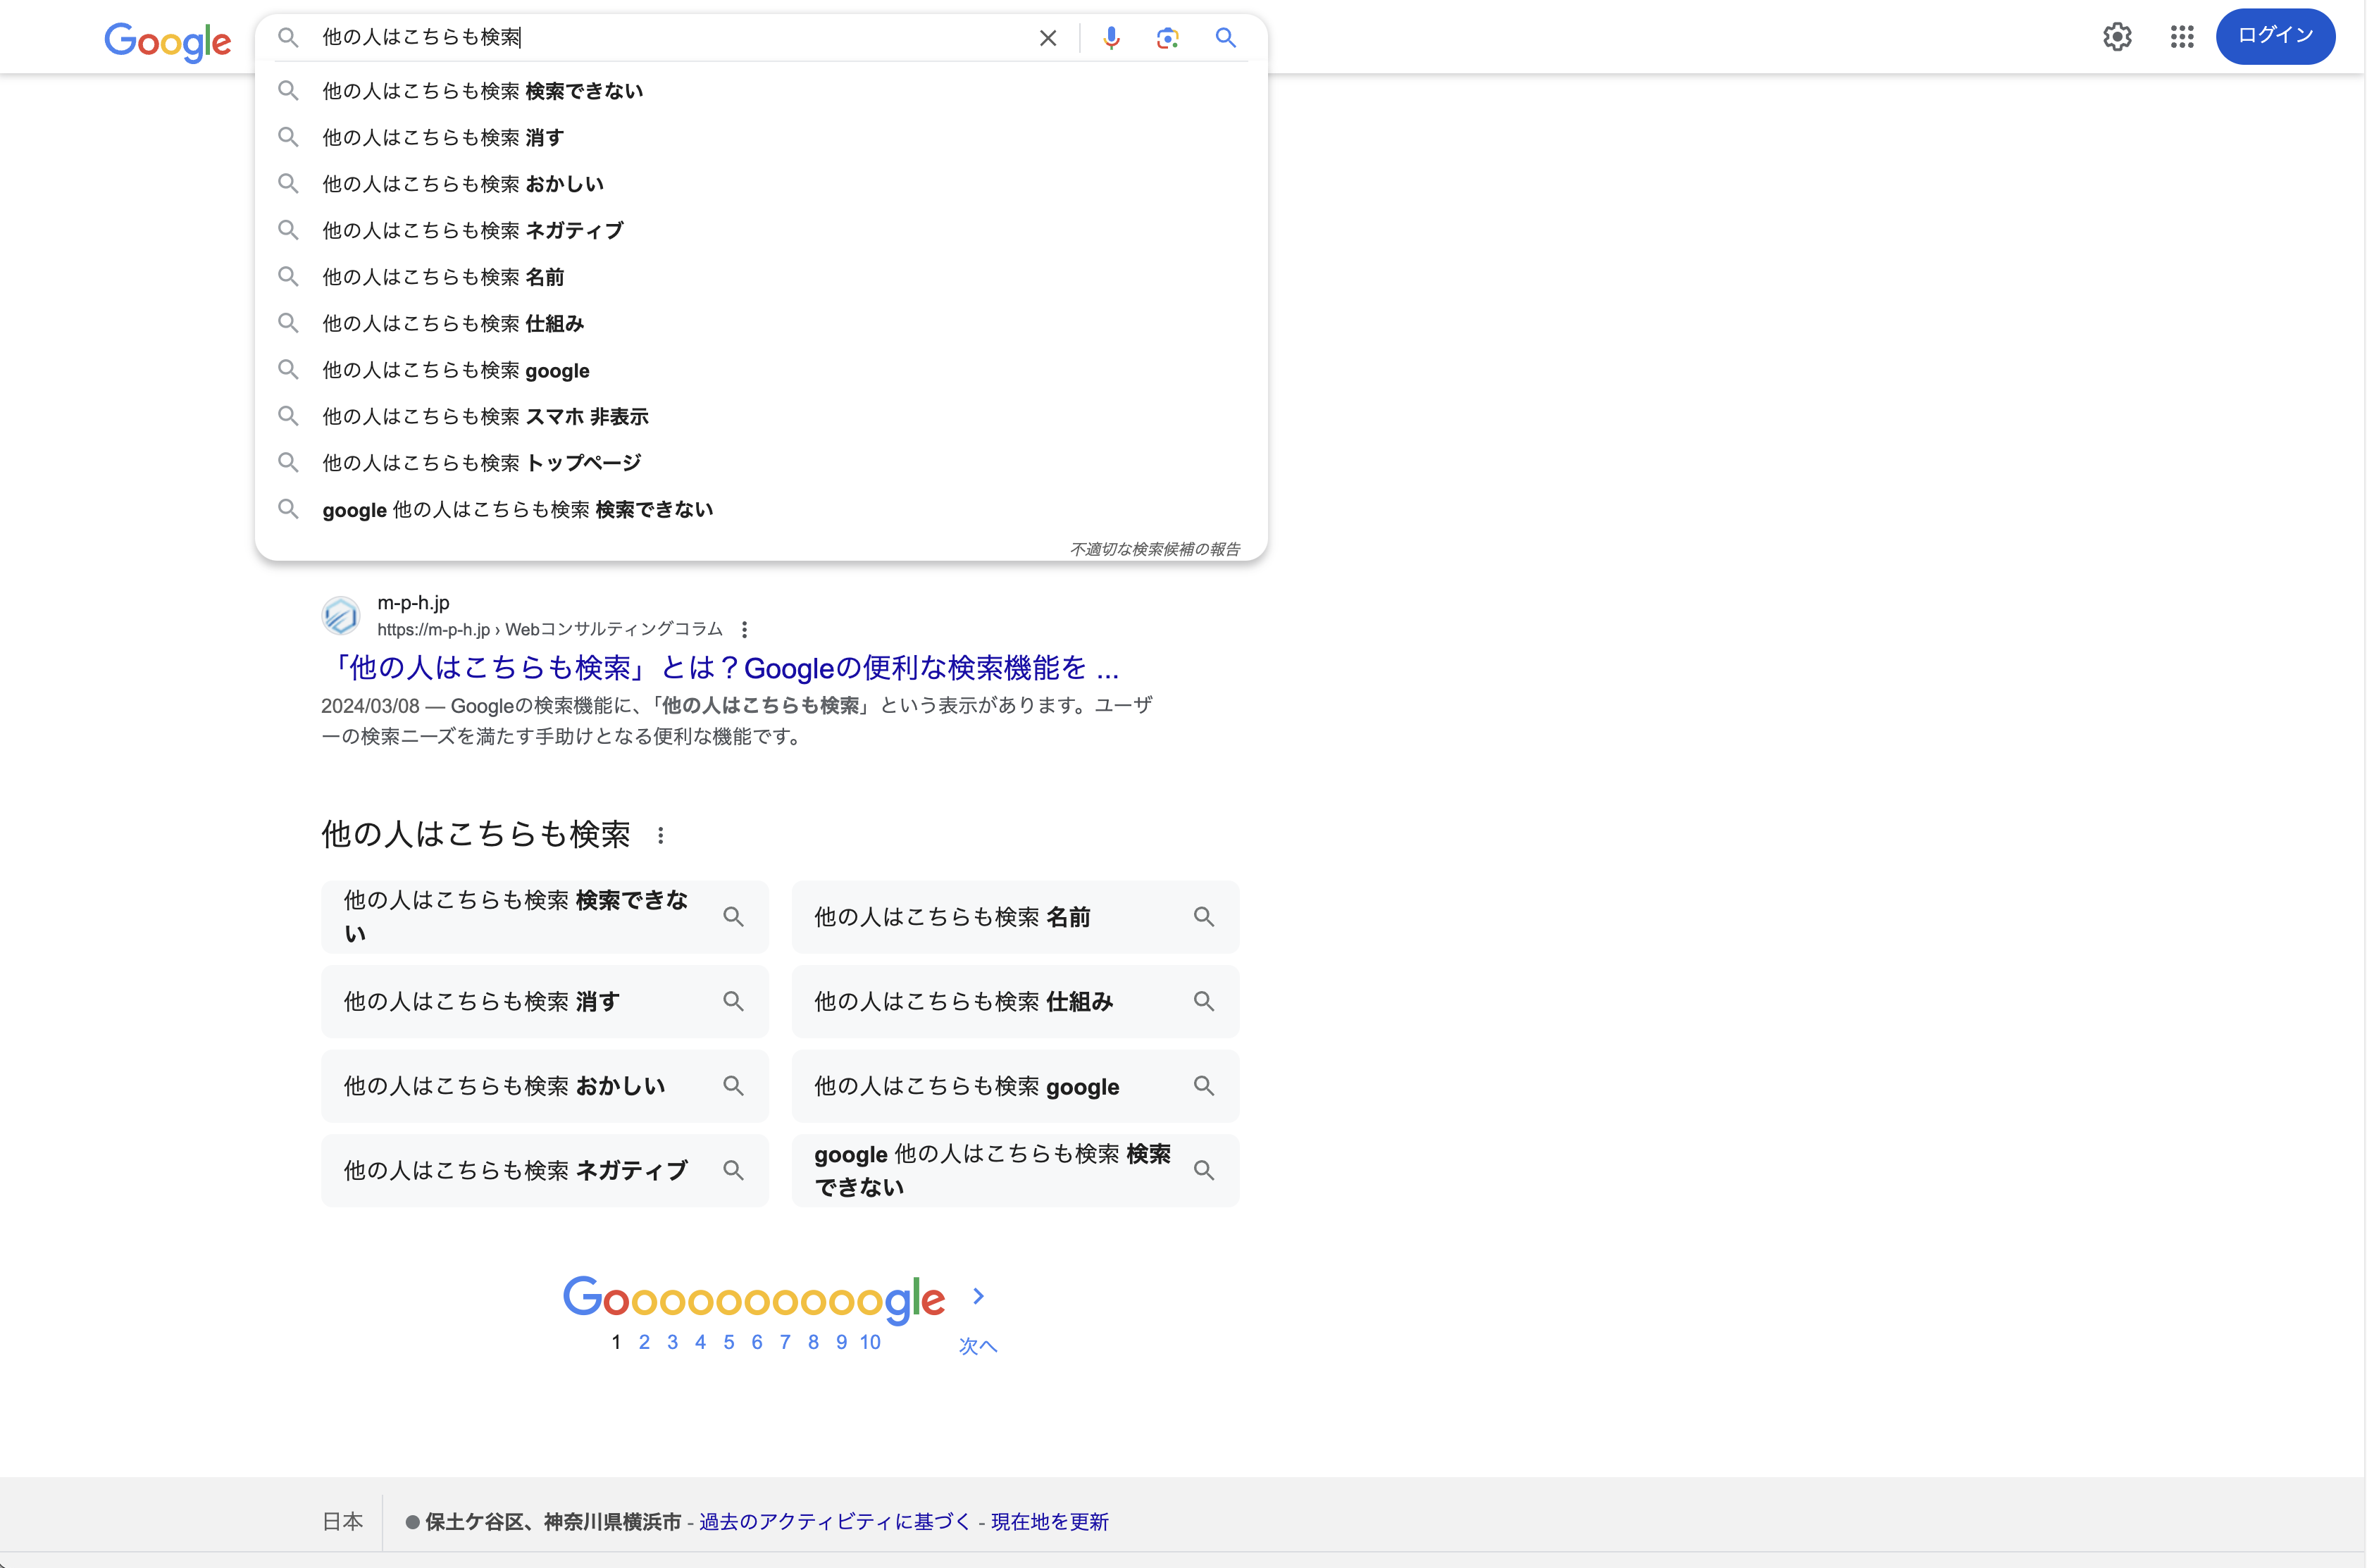Select suggestion 他の人はこちらも検索 おかしい

pos(761,184)
